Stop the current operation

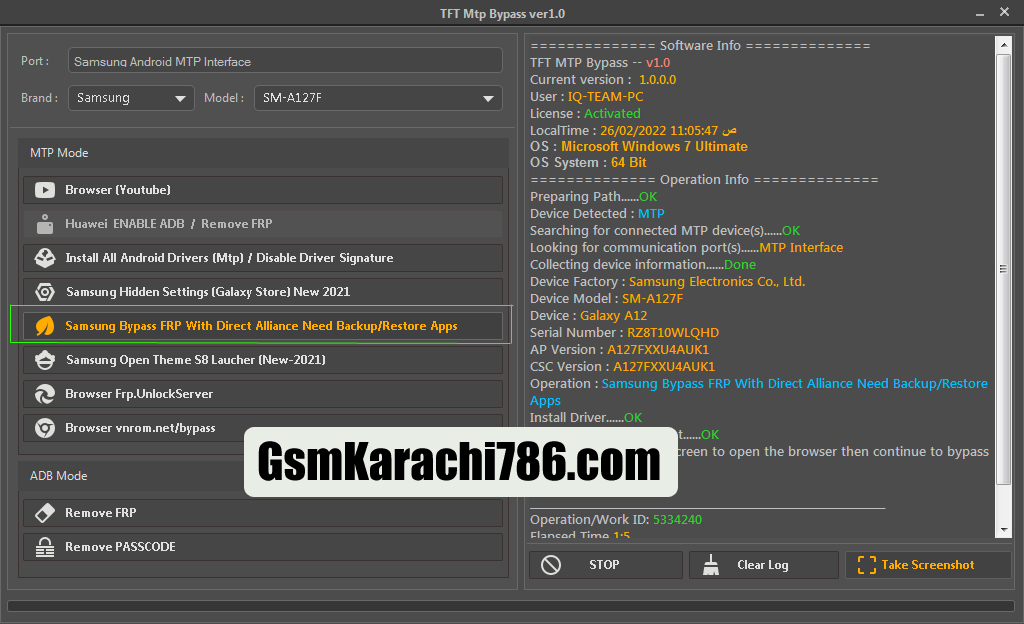[x=605, y=565]
